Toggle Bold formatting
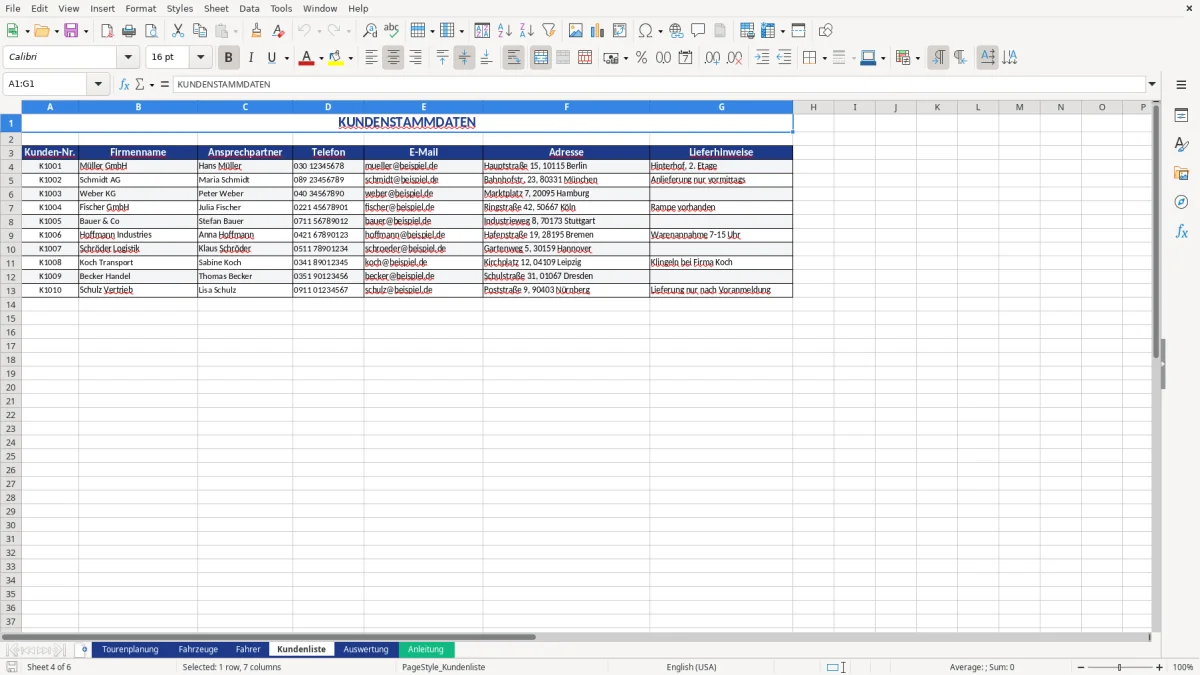 [x=228, y=58]
